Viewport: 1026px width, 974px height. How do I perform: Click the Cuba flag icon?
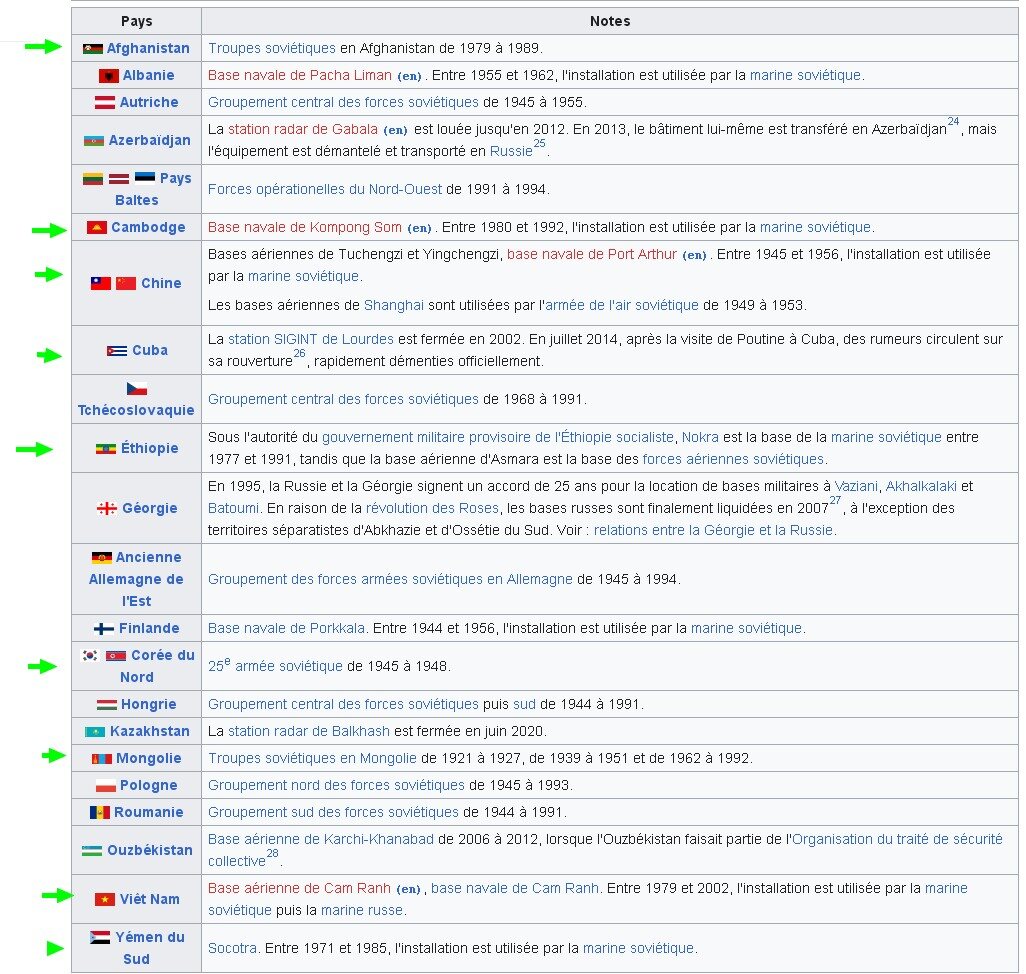(117, 351)
